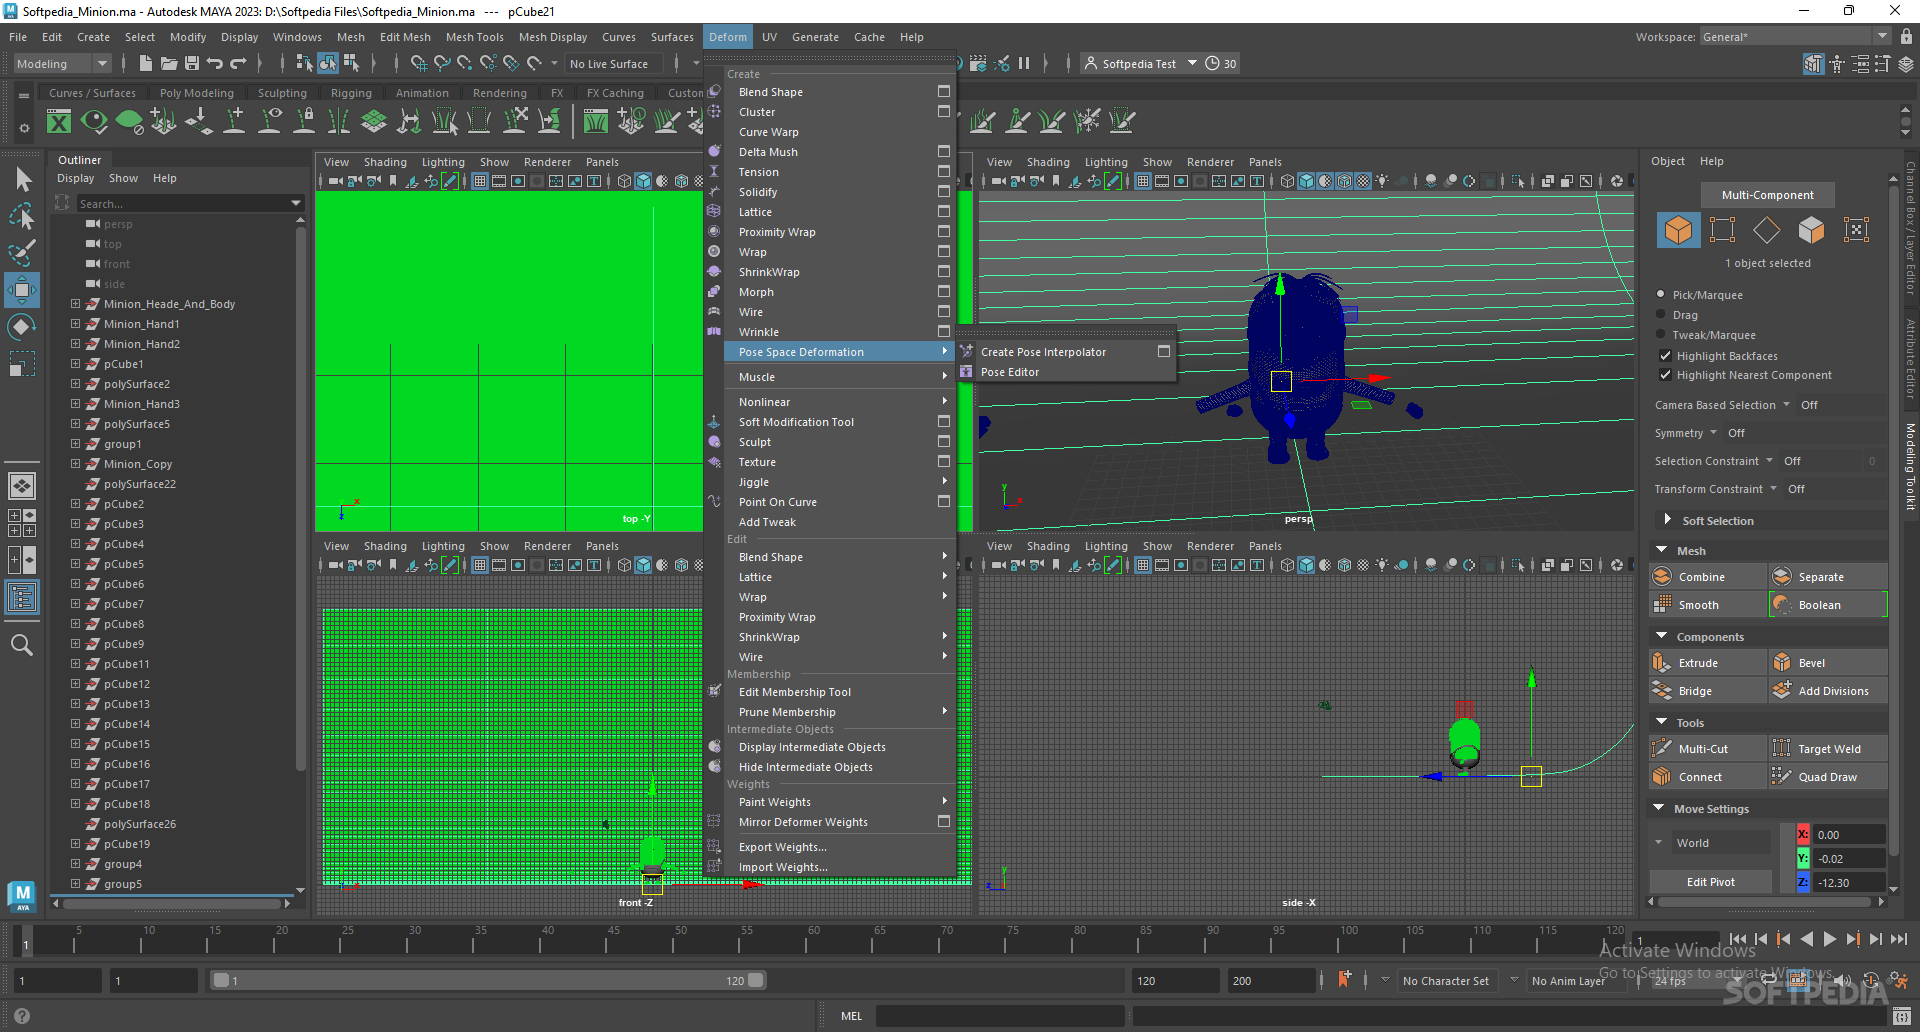Open Create Pose Interpolator option box
The image size is (1920, 1032).
1163,351
